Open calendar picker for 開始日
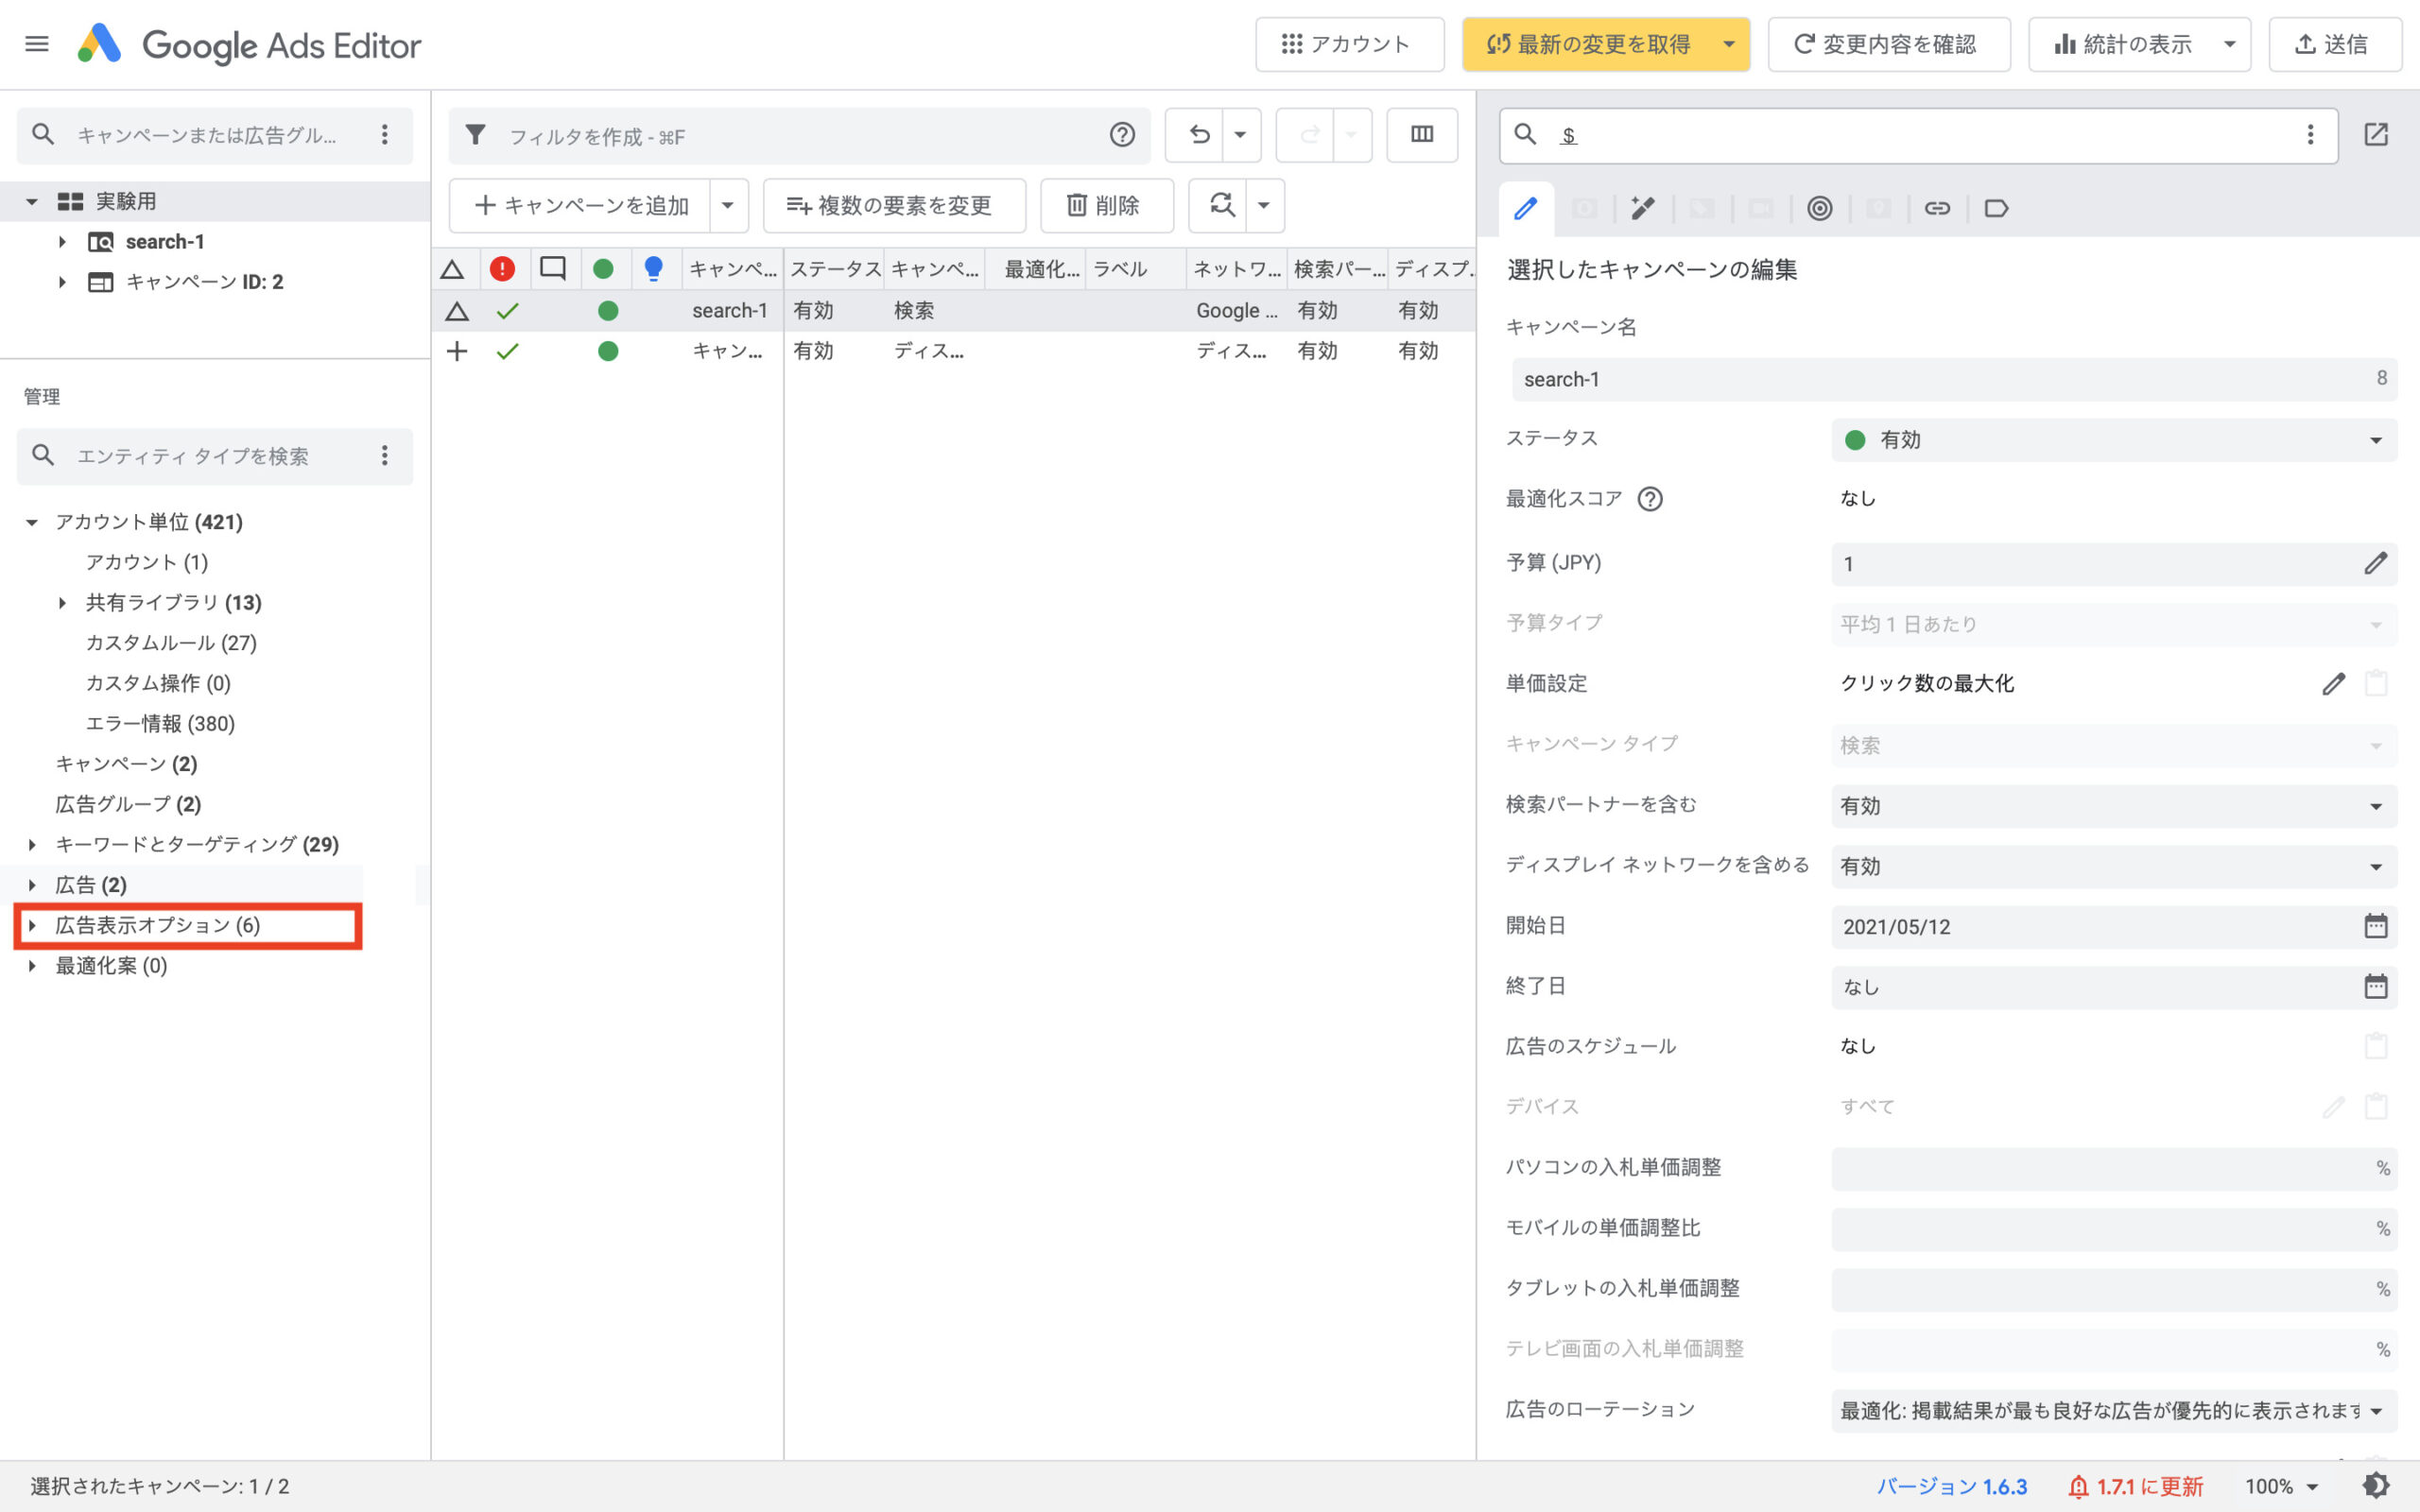 [2375, 926]
